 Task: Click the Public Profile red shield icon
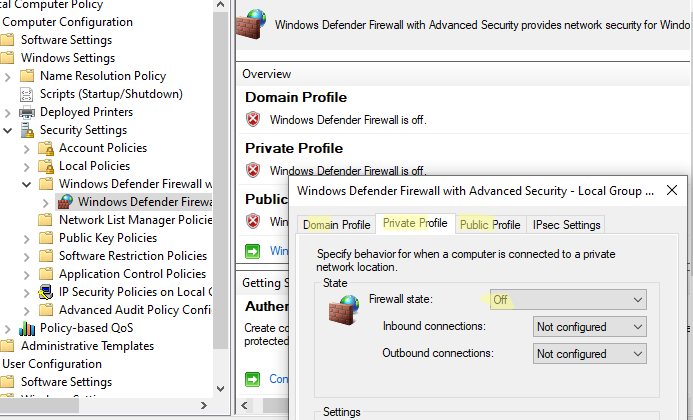[x=253, y=221]
